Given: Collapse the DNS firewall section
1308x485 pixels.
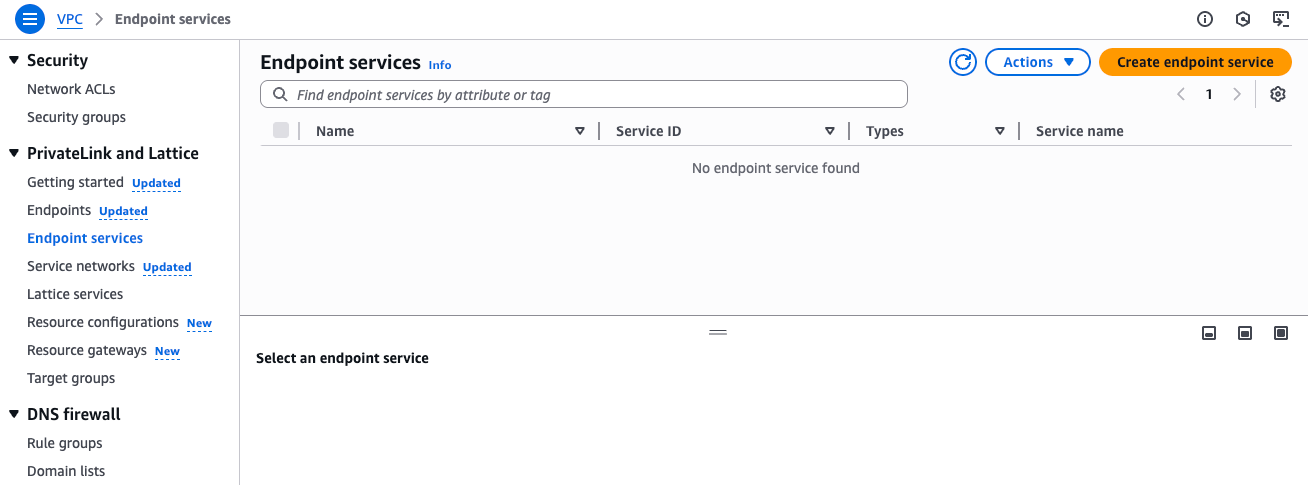Looking at the screenshot, I should point(14,415).
